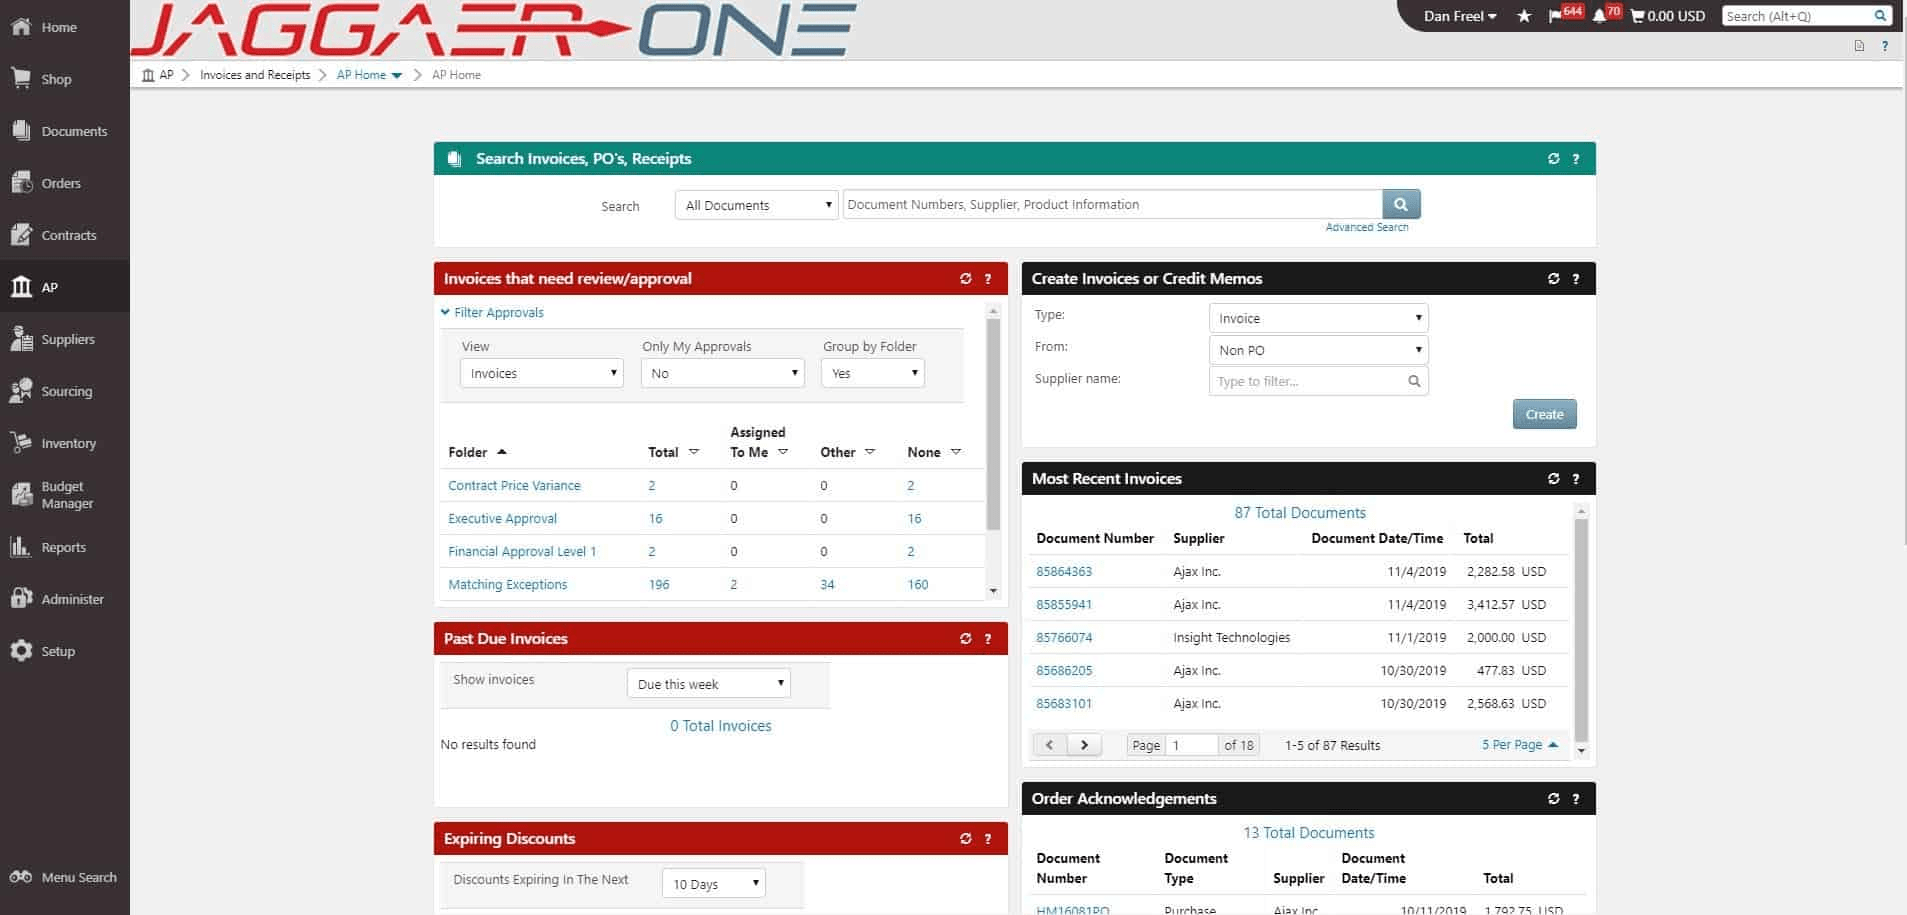Toggle the favorites star in the top bar

click(1523, 15)
